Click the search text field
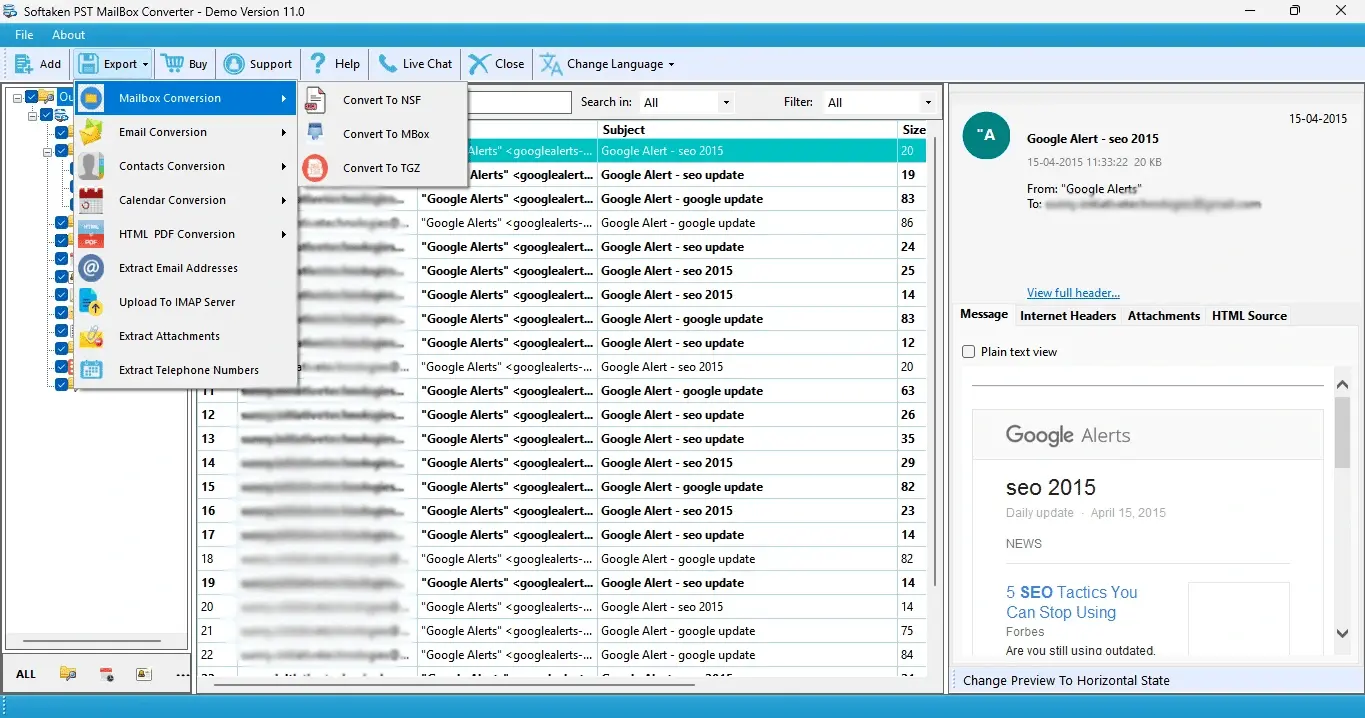This screenshot has height=718, width=1365. point(520,102)
